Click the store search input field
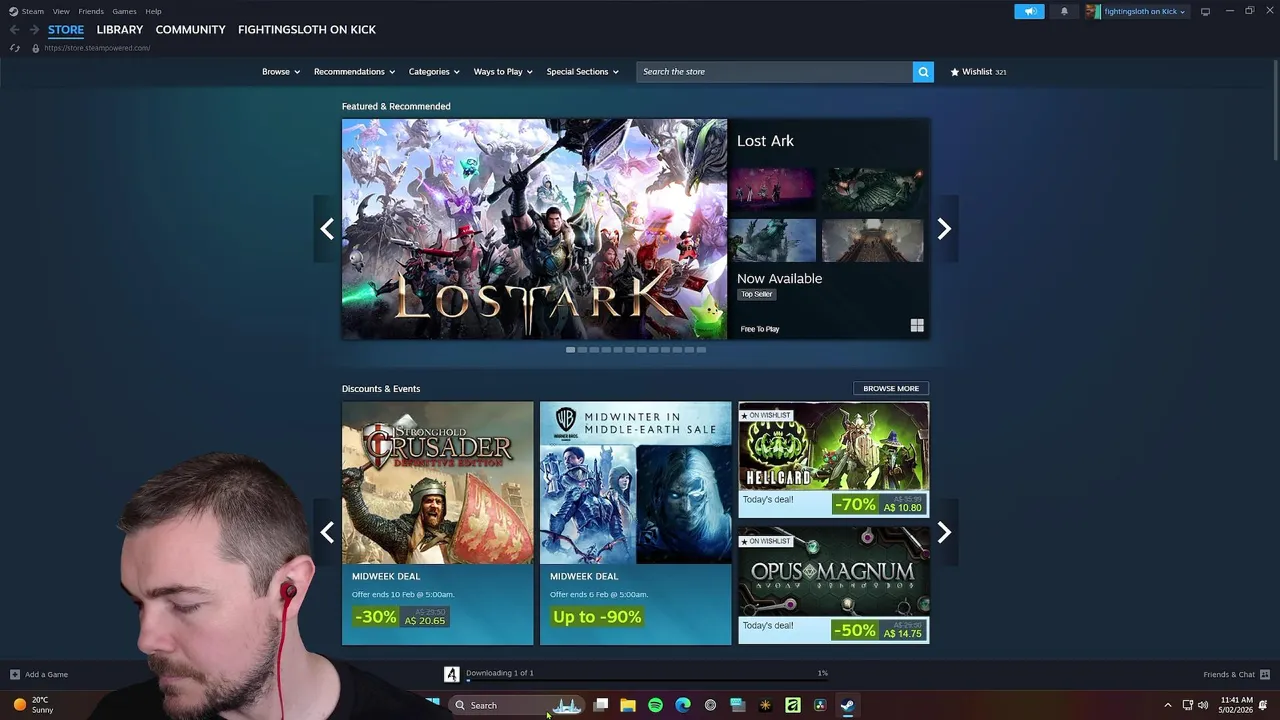The width and height of the screenshot is (1280, 720). pyautogui.click(x=775, y=71)
